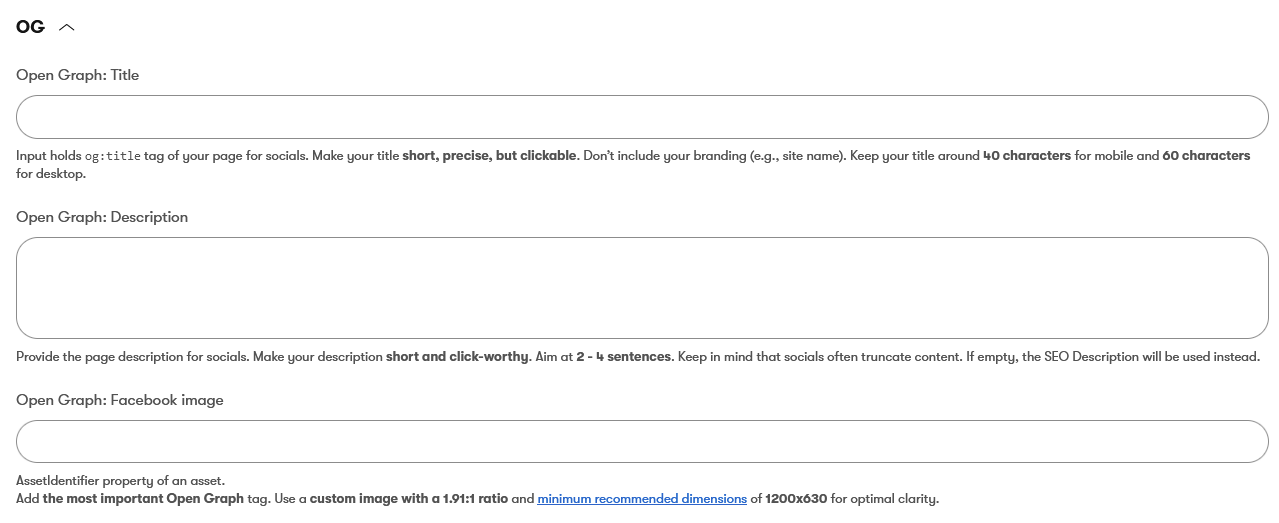1279x523 pixels.
Task: Click the bold "custom image with a 1.91:1 ratio" text
Action: 408,499
